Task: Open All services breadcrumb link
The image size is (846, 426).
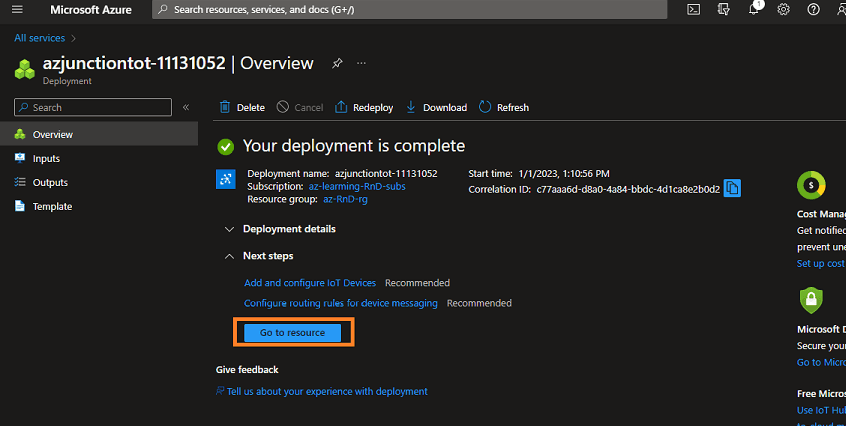Action: click(x=39, y=38)
